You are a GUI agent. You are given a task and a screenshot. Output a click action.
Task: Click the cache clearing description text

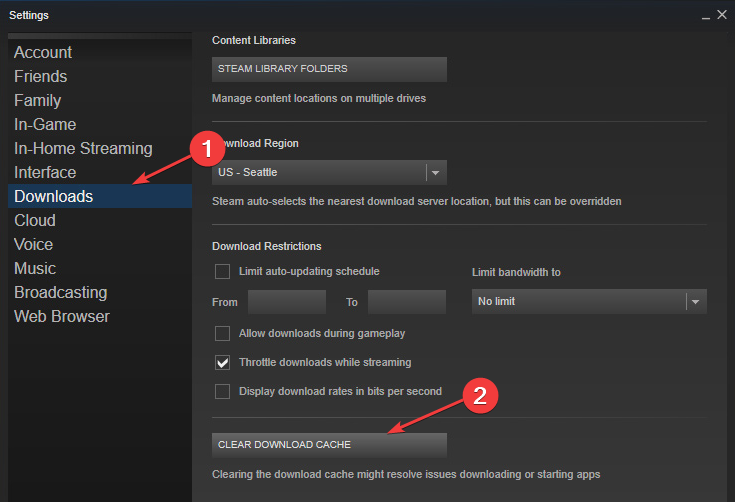pyautogui.click(x=406, y=474)
